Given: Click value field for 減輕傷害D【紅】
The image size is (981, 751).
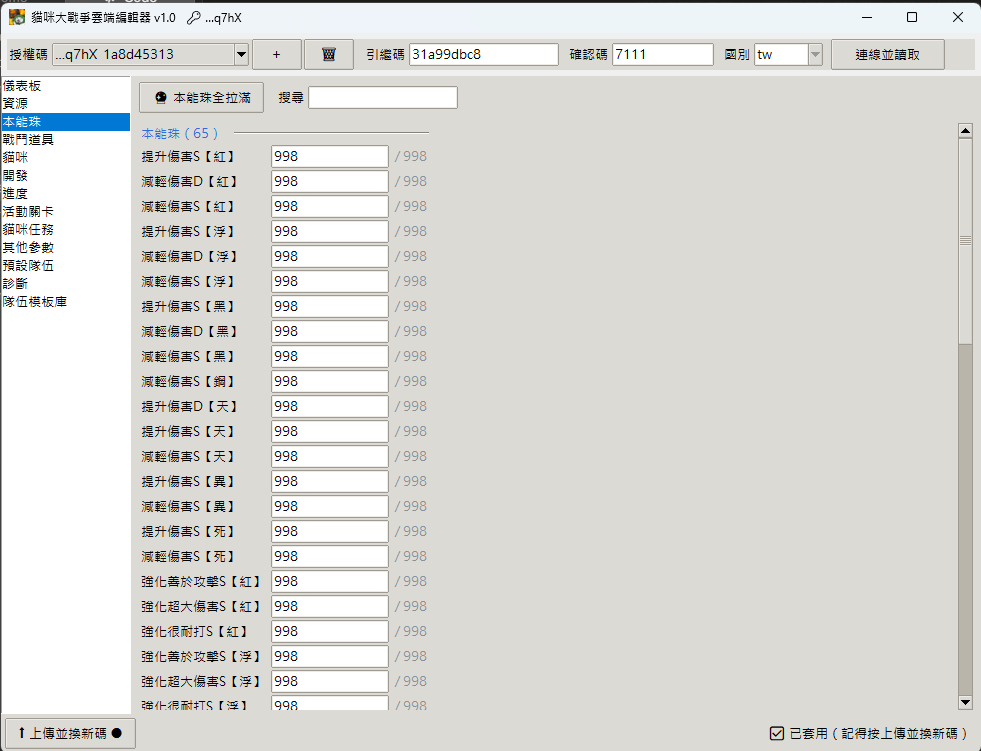Looking at the screenshot, I should point(330,181).
